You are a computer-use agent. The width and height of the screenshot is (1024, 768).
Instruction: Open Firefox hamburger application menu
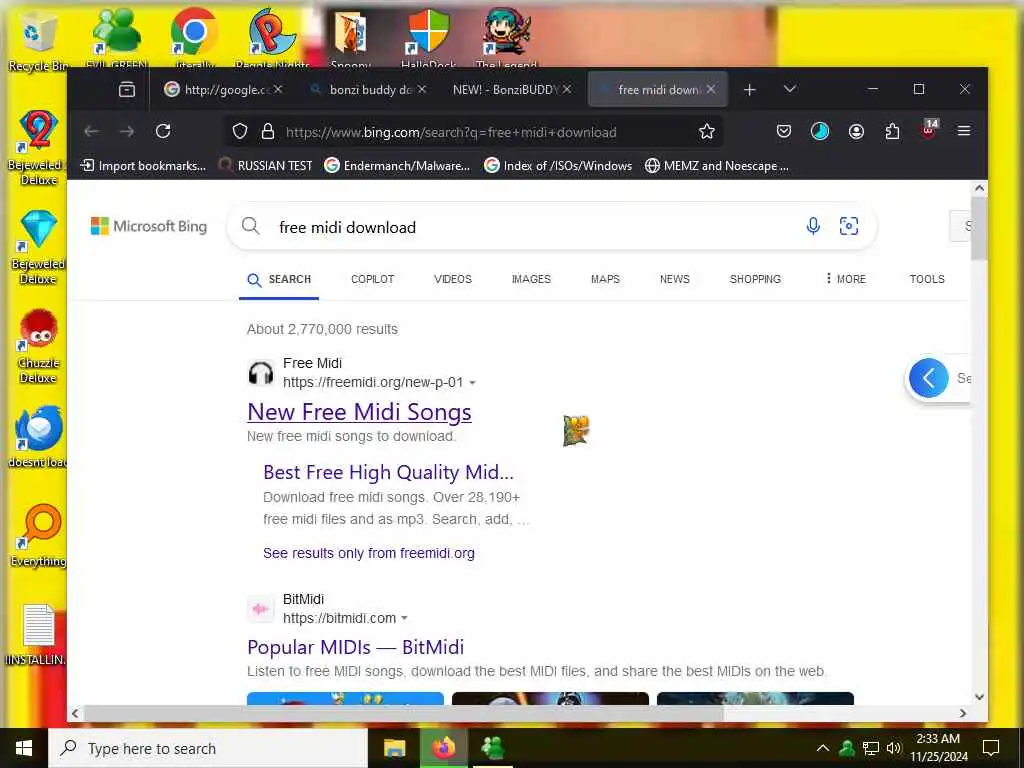964,131
